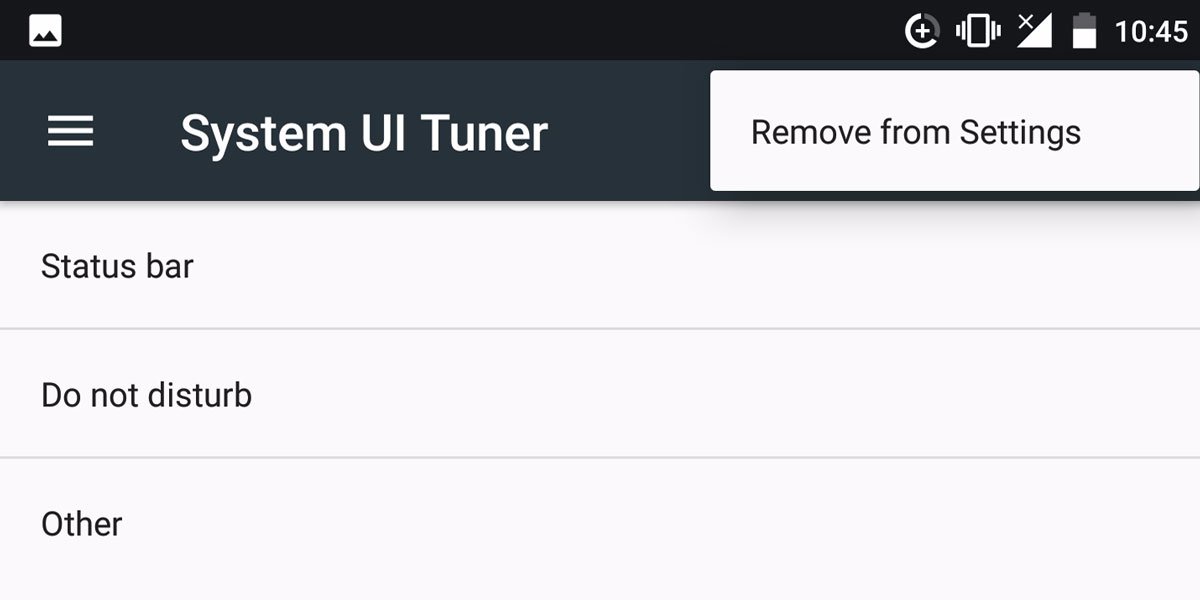
Task: Click the System UI Tuner title text
Action: pyautogui.click(x=364, y=133)
